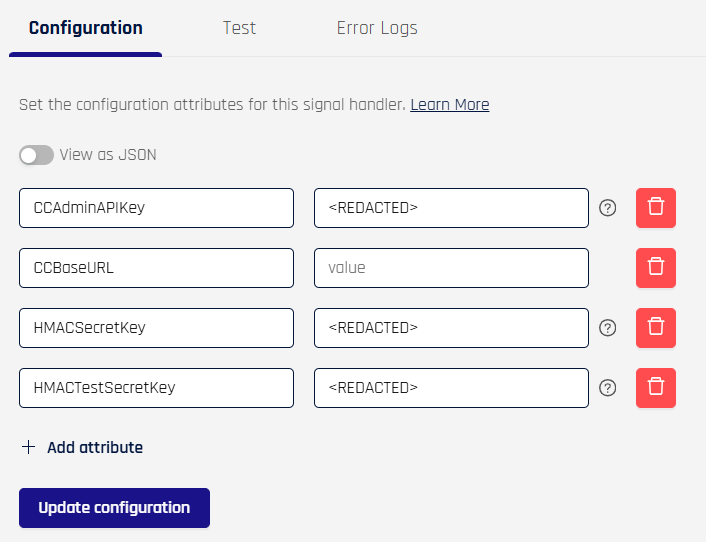
Task: Click help icon next to CCAdminAPIKey value
Action: coord(608,208)
